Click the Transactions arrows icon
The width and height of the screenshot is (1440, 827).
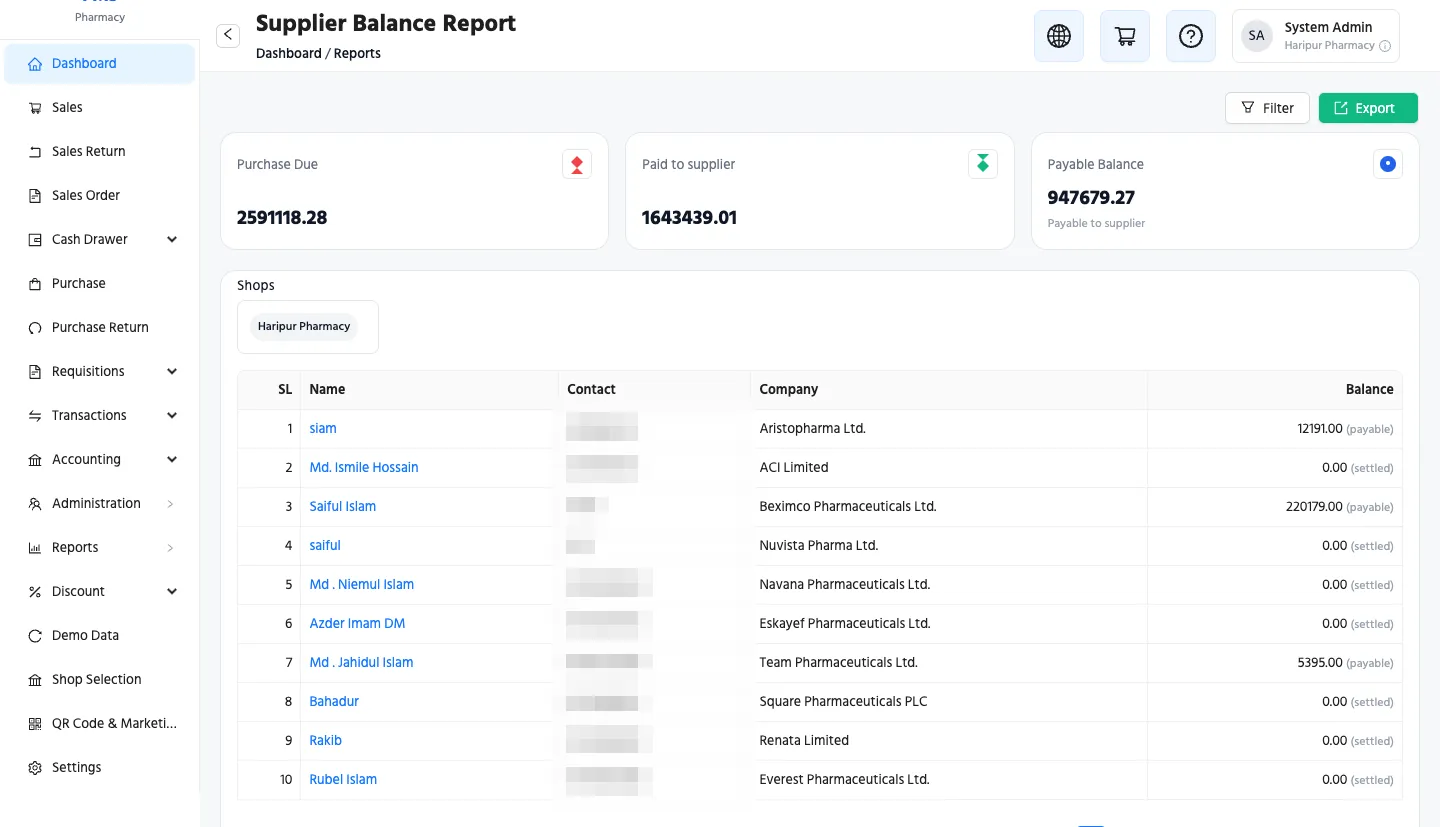35,416
